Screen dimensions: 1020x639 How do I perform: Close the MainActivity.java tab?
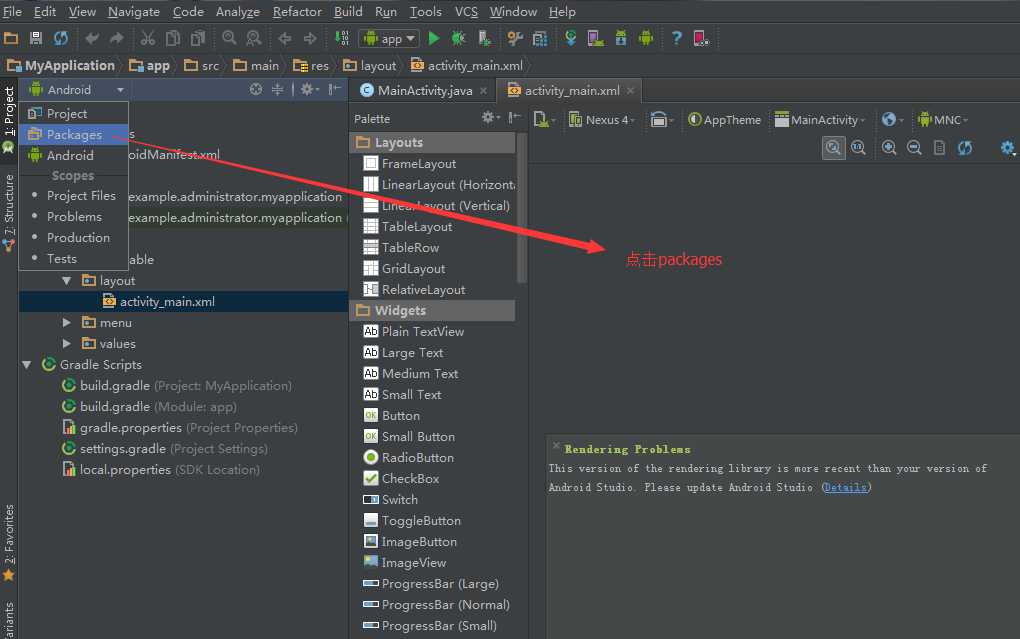[483, 90]
